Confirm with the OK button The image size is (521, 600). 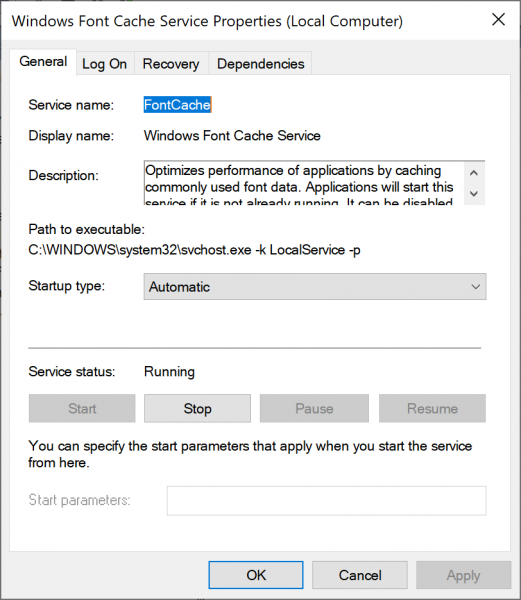(x=256, y=575)
